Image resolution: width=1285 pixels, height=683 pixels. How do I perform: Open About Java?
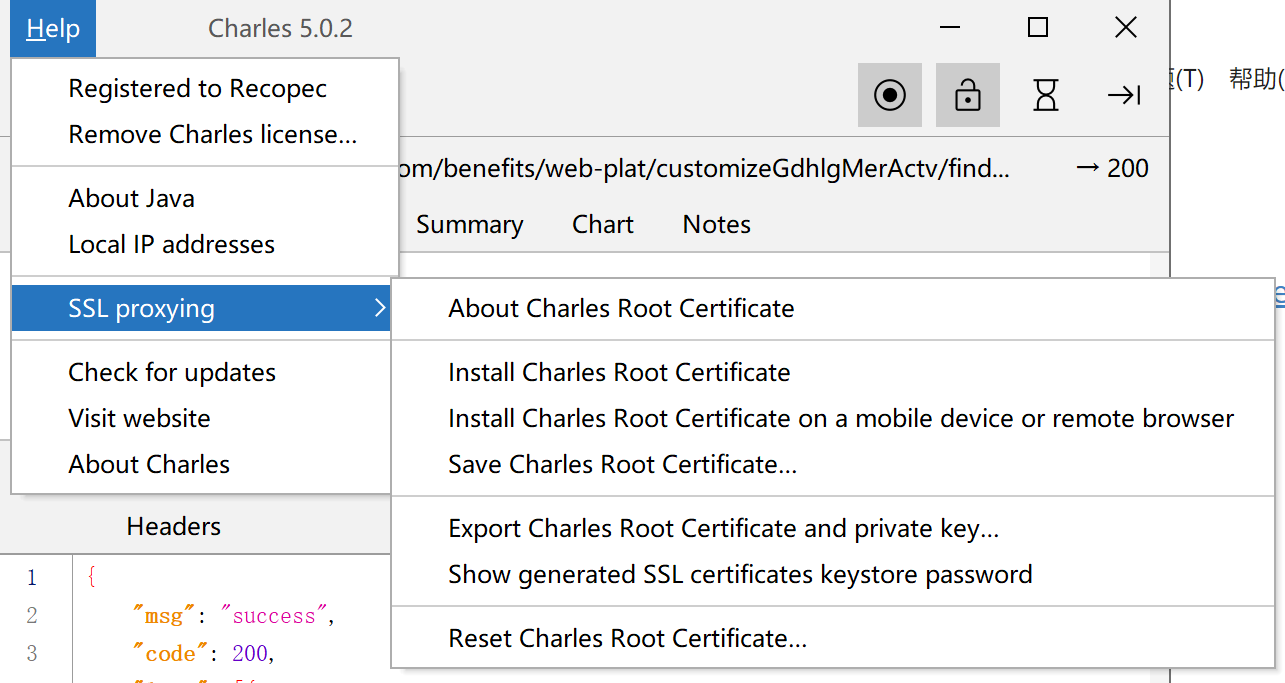(x=205, y=198)
